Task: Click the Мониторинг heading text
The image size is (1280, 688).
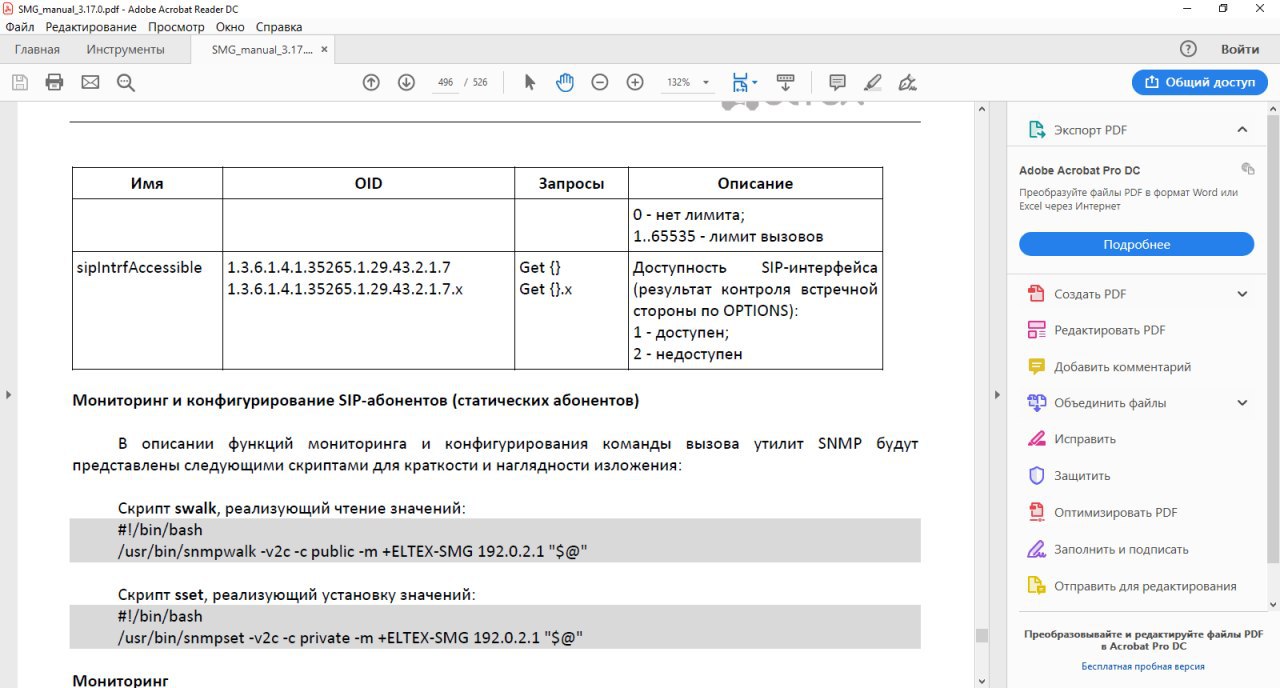Action: point(120,680)
